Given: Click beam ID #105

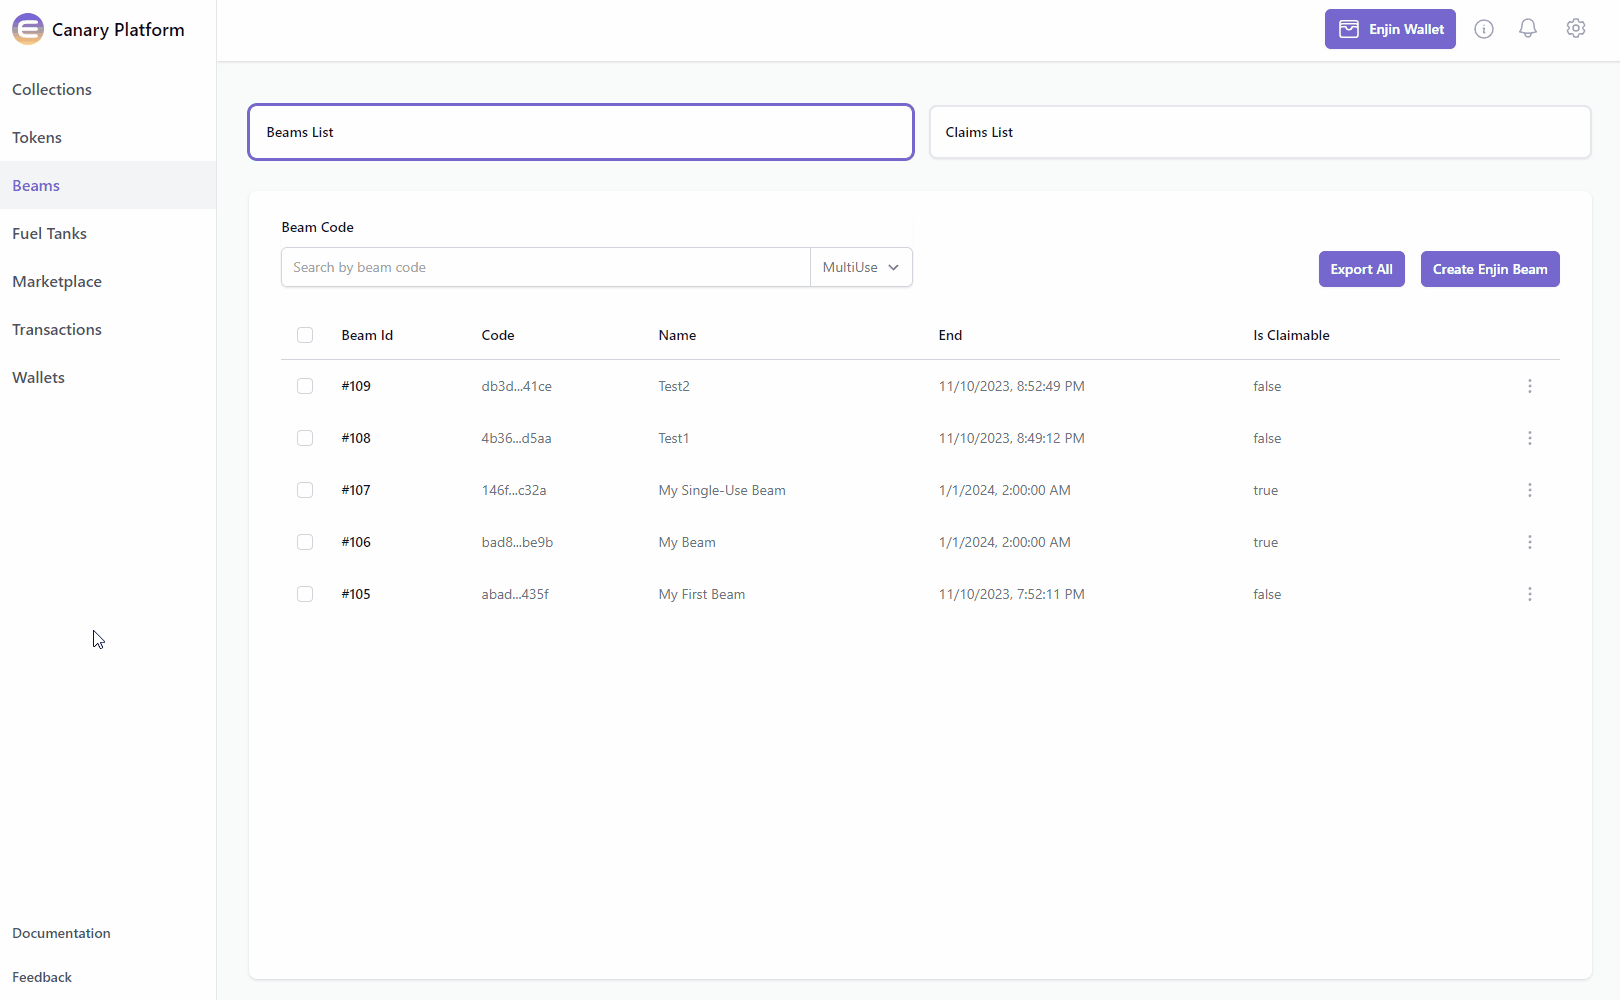Looking at the screenshot, I should click(356, 594).
